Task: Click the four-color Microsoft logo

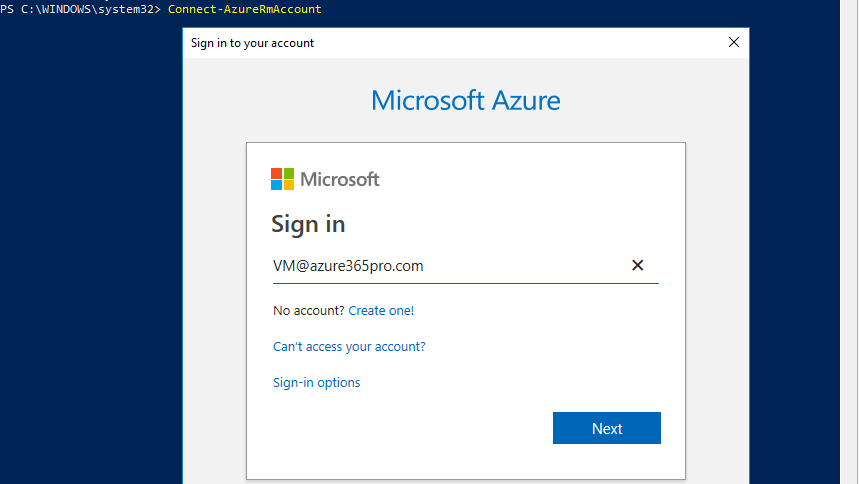Action: (282, 179)
